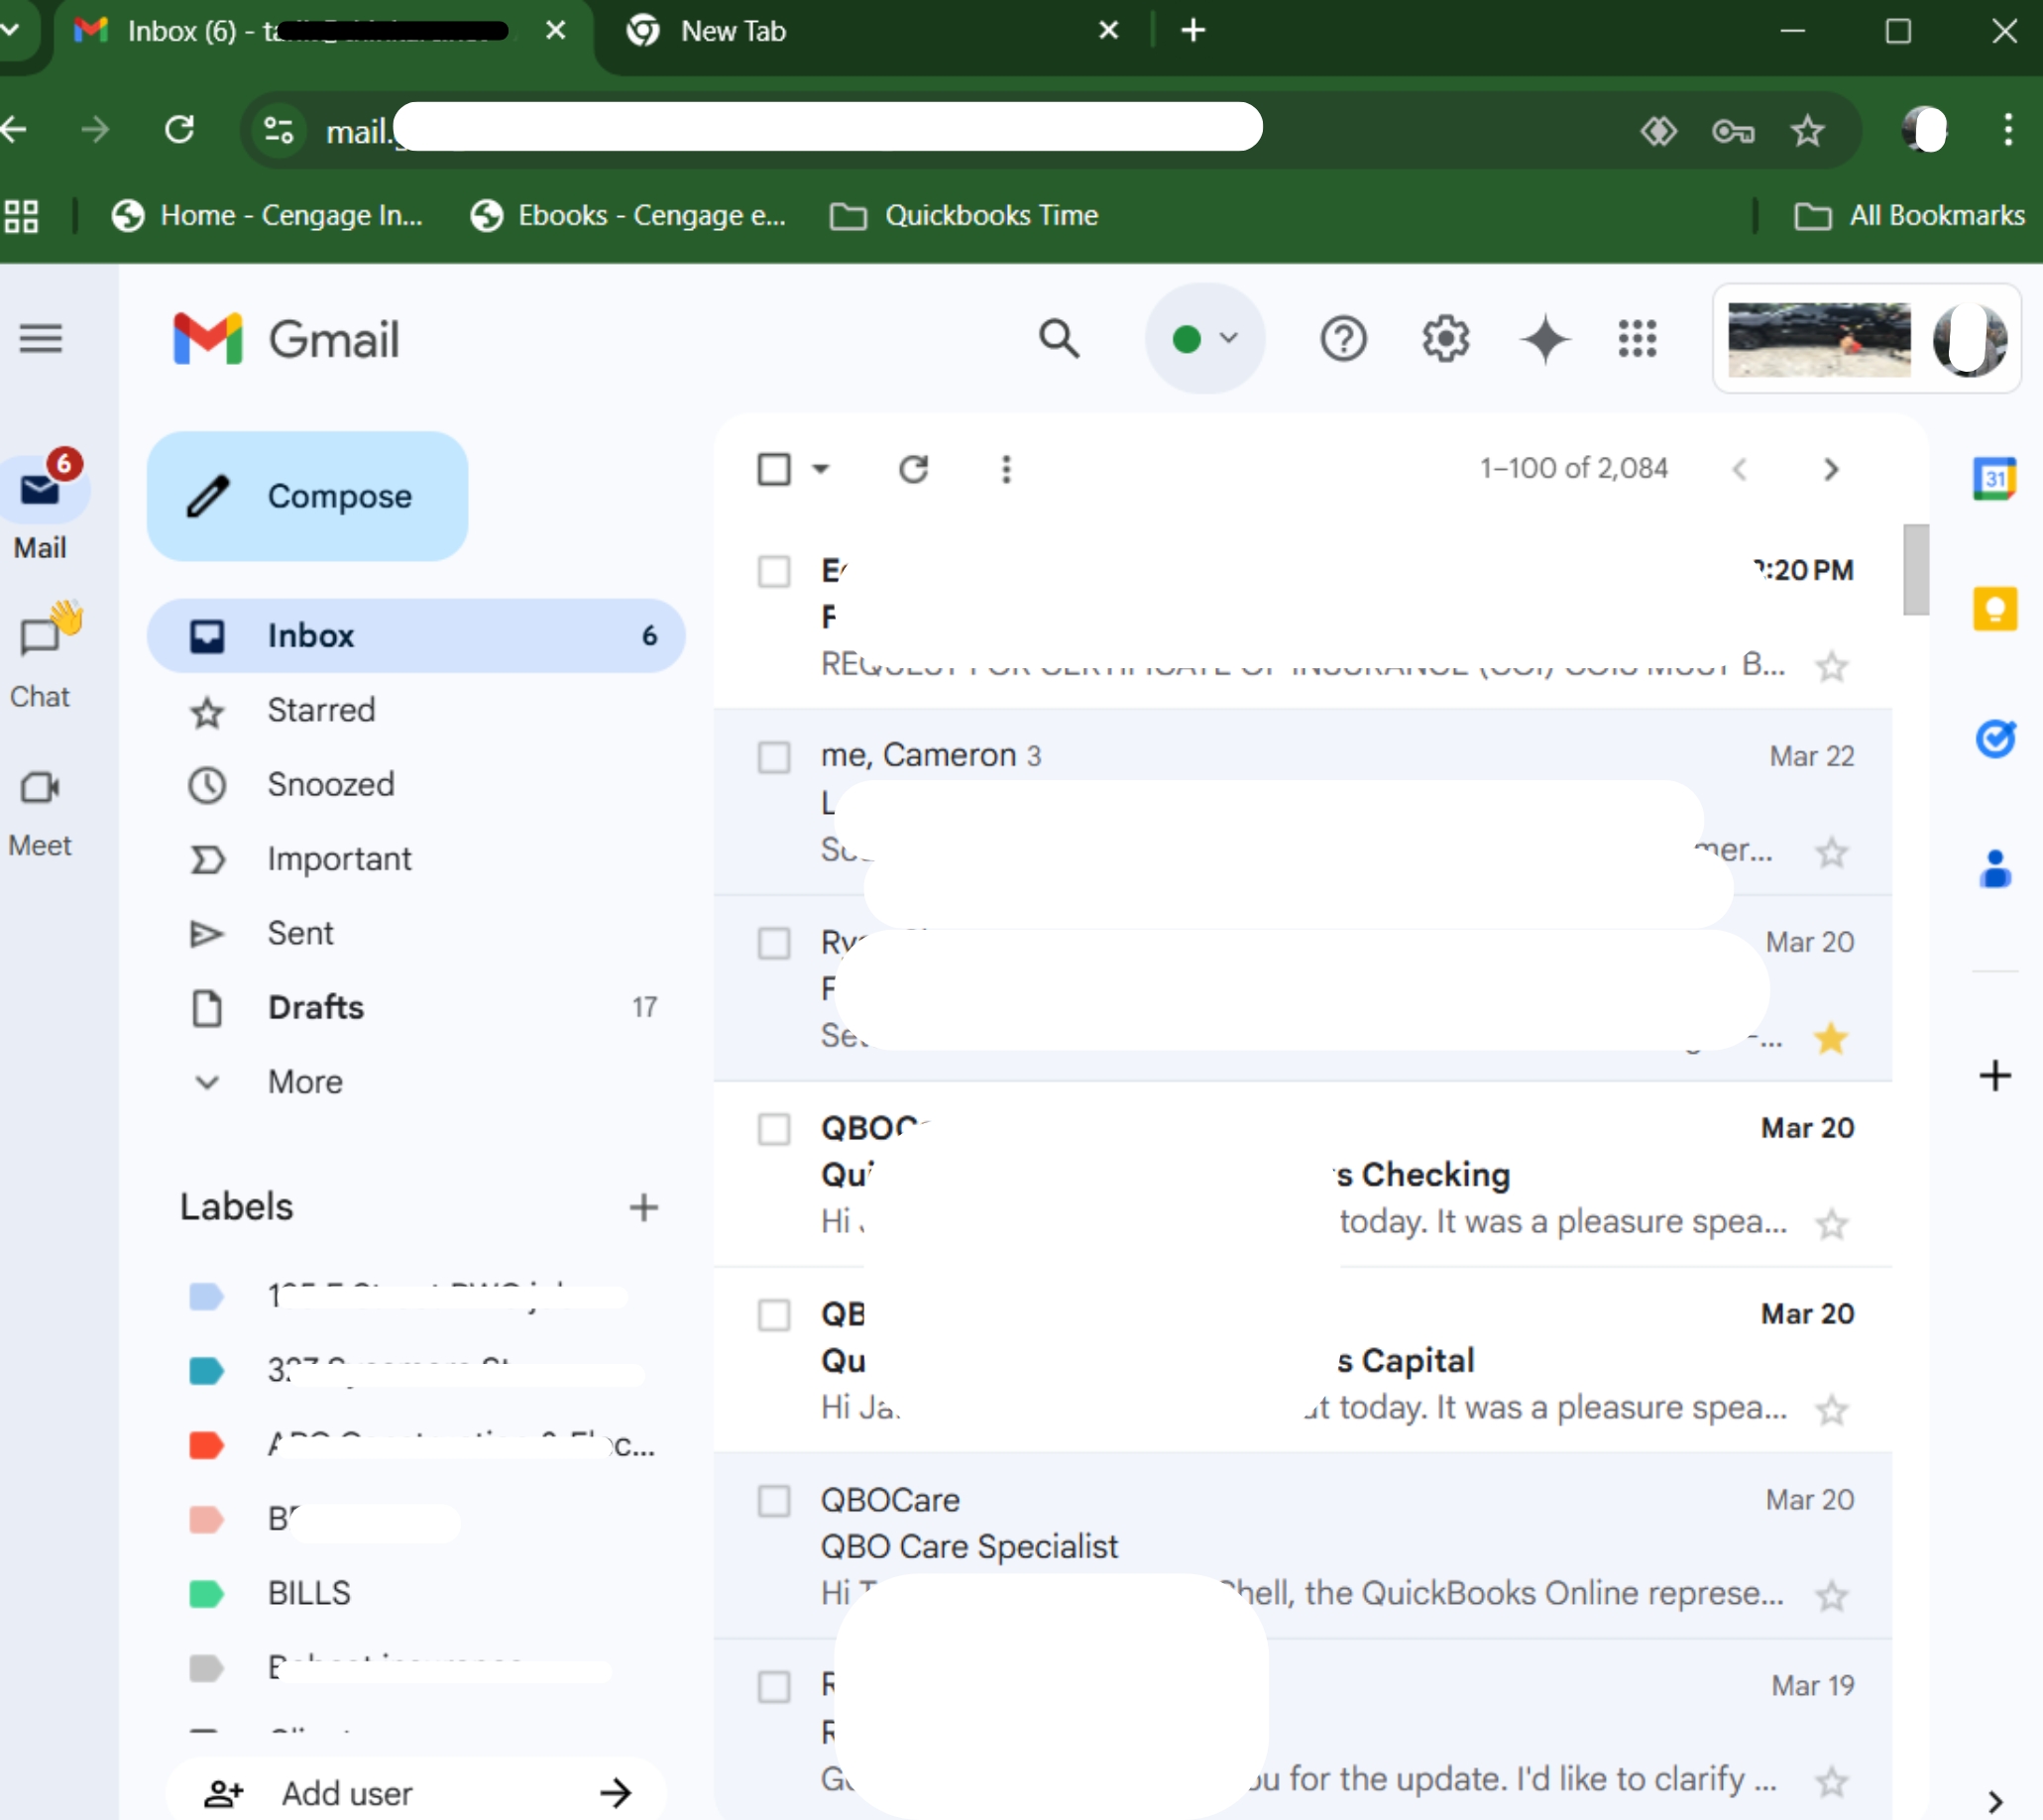Open Support help icon
The height and width of the screenshot is (1820, 2043).
1342,339
